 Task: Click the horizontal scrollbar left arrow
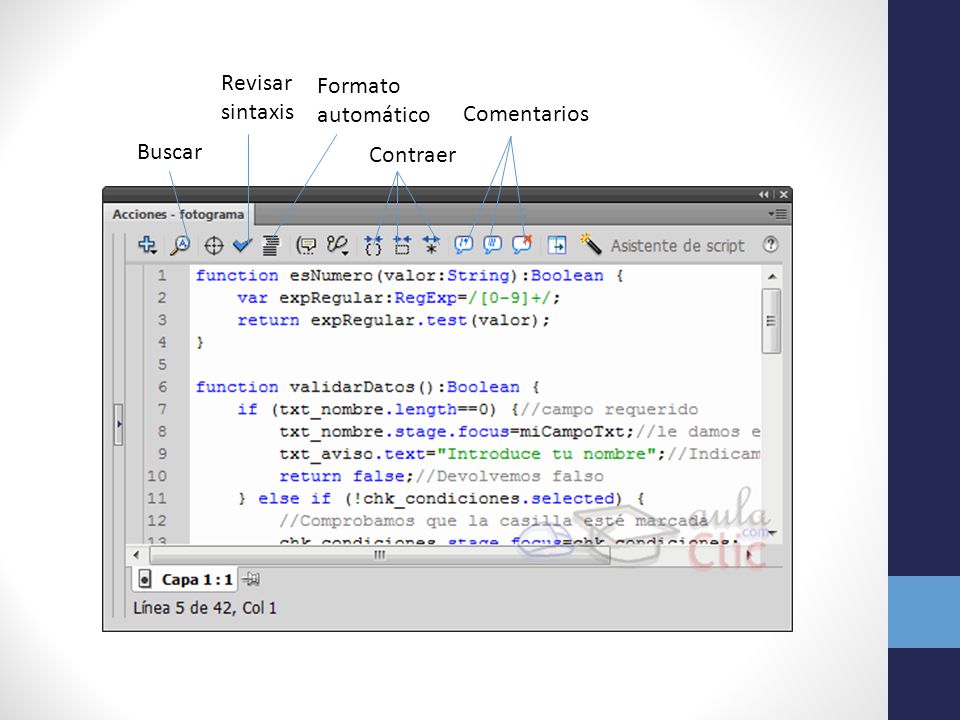pyautogui.click(x=137, y=555)
